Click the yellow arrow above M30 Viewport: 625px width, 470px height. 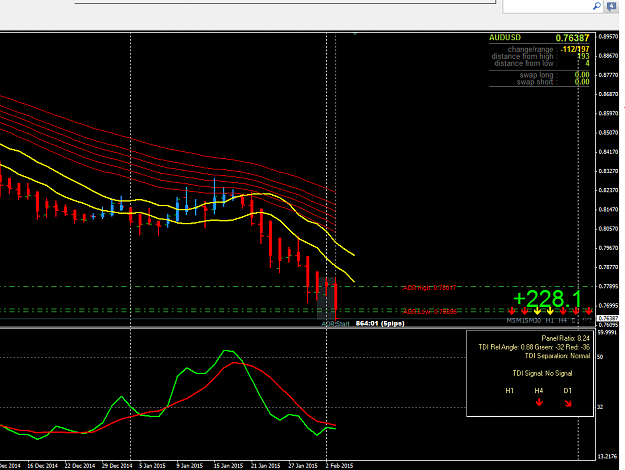point(537,311)
